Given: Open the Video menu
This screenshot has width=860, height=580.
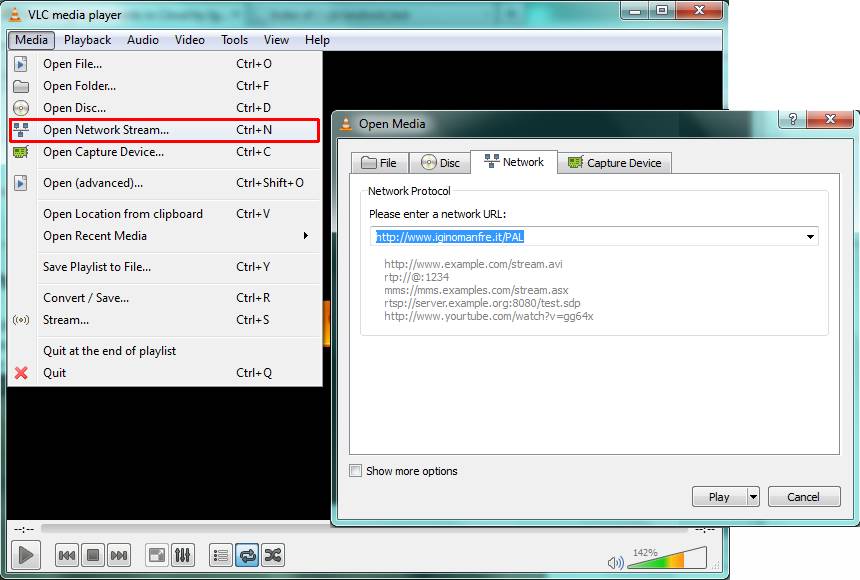Looking at the screenshot, I should tap(190, 40).
